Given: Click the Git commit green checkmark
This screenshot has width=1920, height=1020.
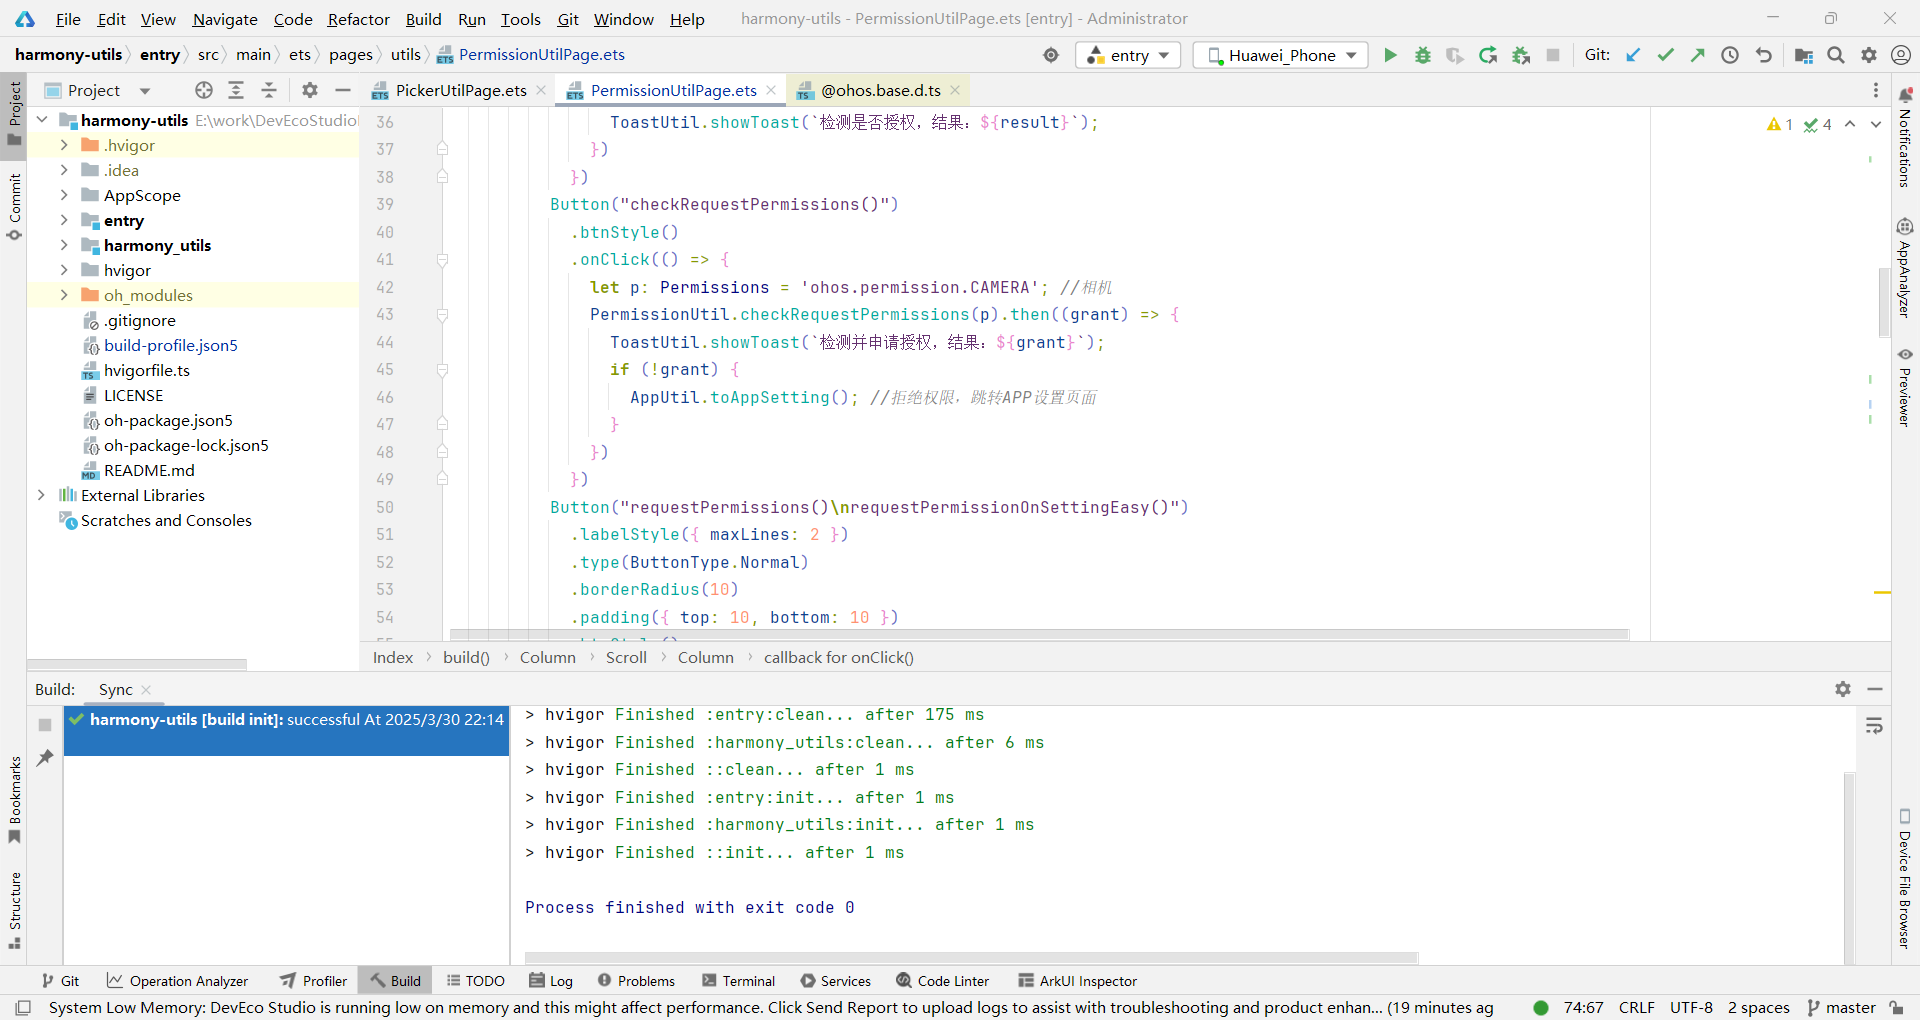Looking at the screenshot, I should (x=1665, y=56).
